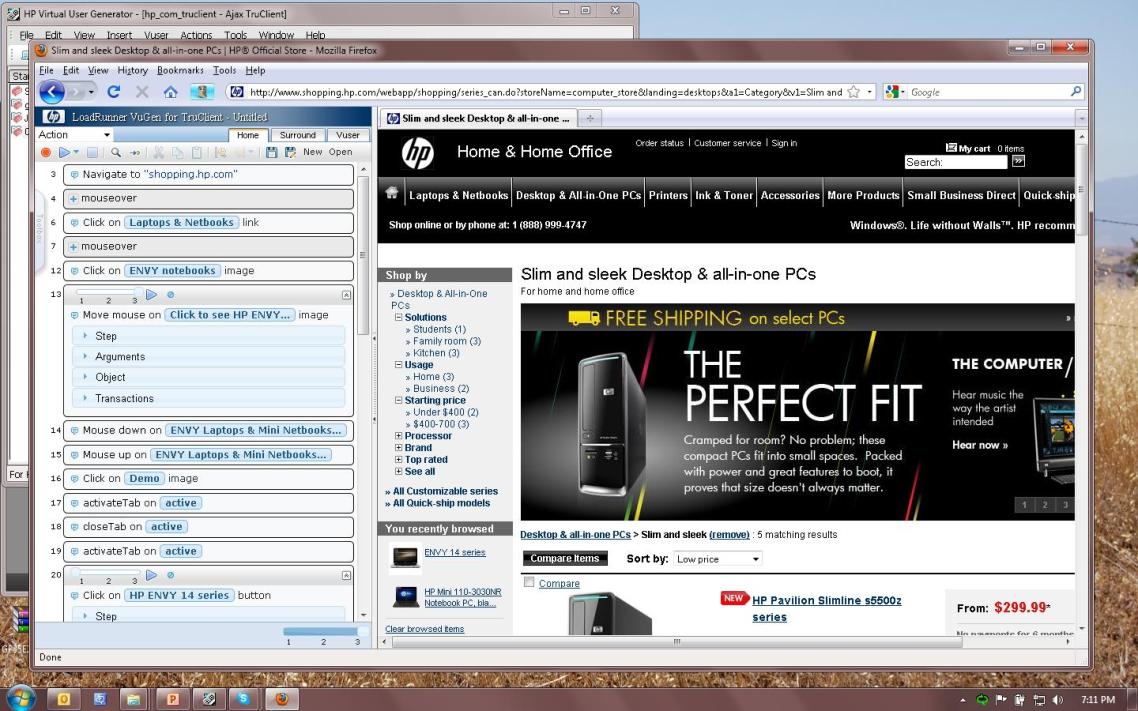Switch to the Vuser tab
Image resolution: width=1138 pixels, height=711 pixels.
[x=348, y=135]
